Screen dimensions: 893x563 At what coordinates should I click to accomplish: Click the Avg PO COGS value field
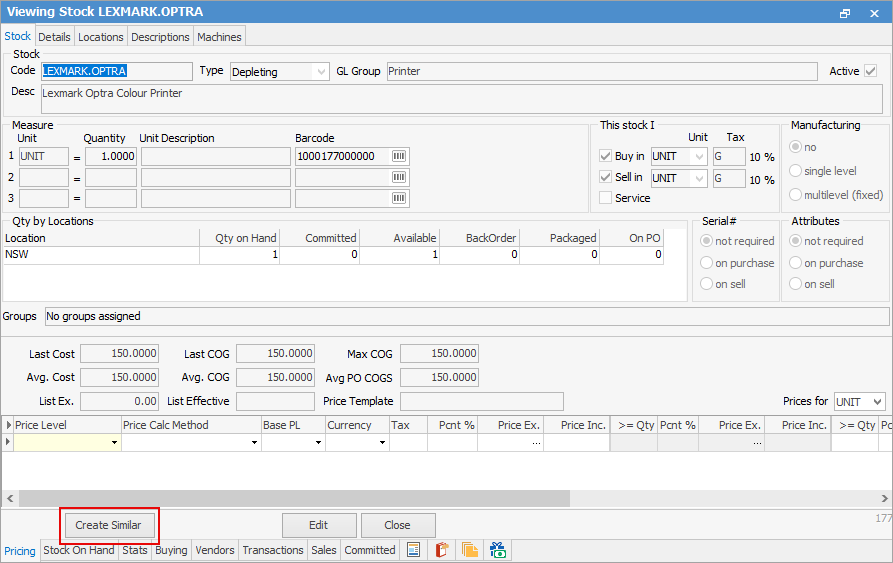[439, 377]
